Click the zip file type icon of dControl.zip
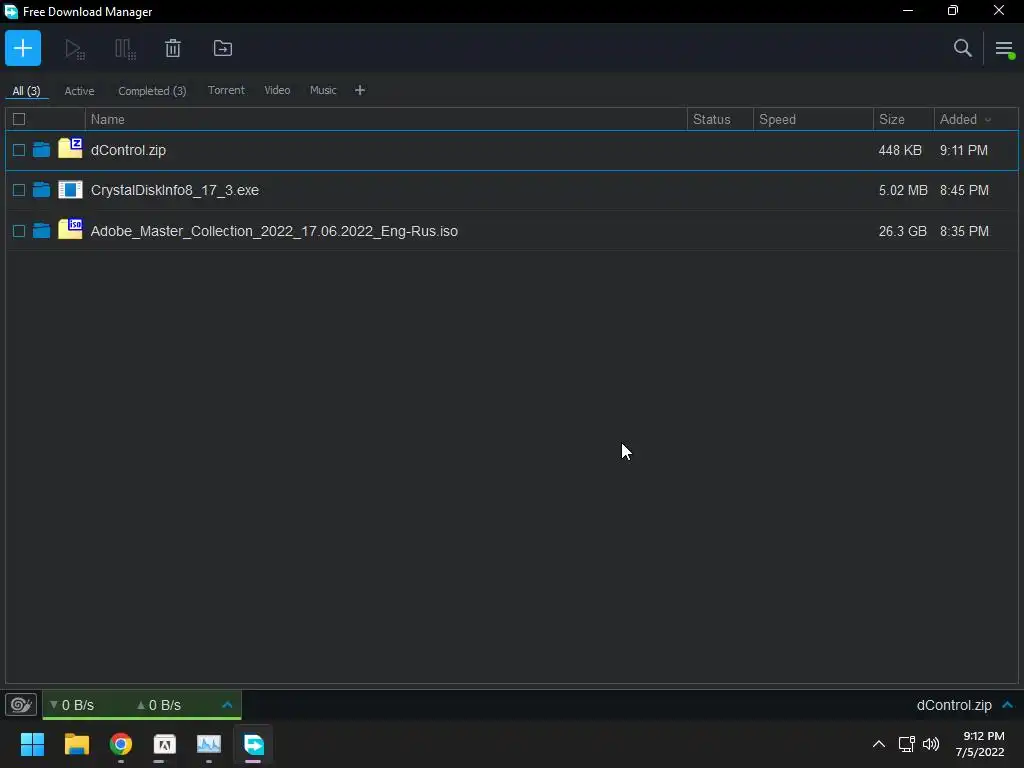The height and width of the screenshot is (768, 1024). coord(70,148)
